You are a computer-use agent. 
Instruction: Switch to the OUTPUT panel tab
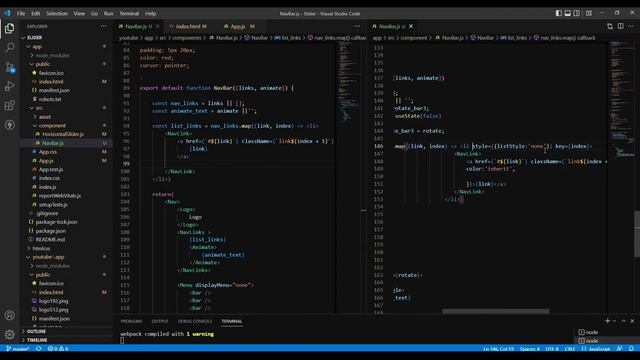click(160, 321)
